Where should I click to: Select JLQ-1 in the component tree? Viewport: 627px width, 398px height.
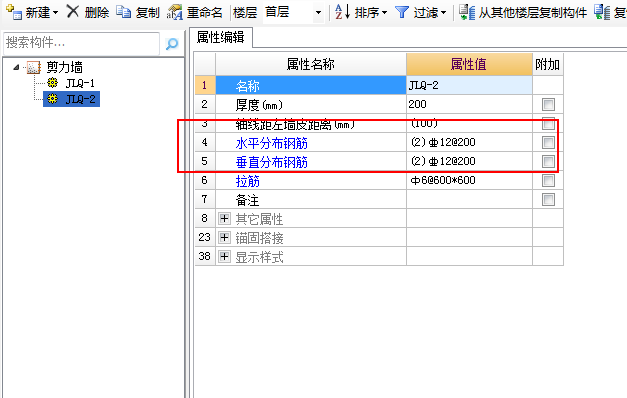[80, 83]
